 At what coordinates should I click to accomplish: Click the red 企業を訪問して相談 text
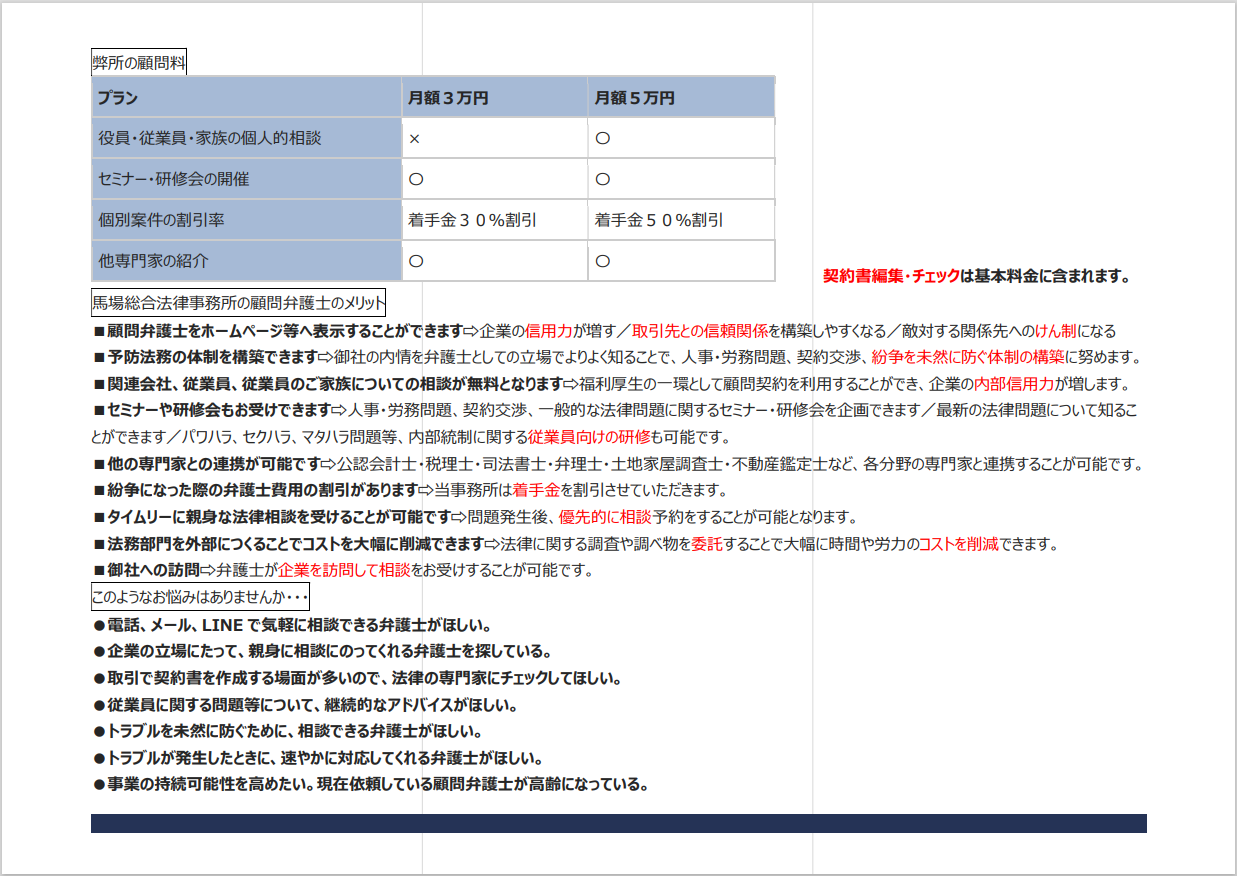[344, 571]
